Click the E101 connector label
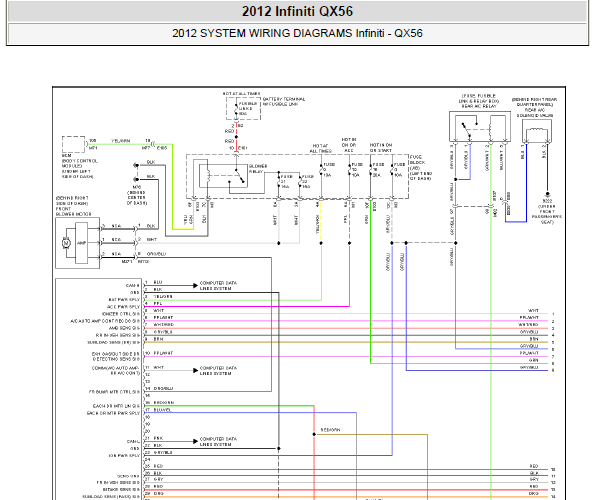The image size is (600, 500). (x=243, y=148)
